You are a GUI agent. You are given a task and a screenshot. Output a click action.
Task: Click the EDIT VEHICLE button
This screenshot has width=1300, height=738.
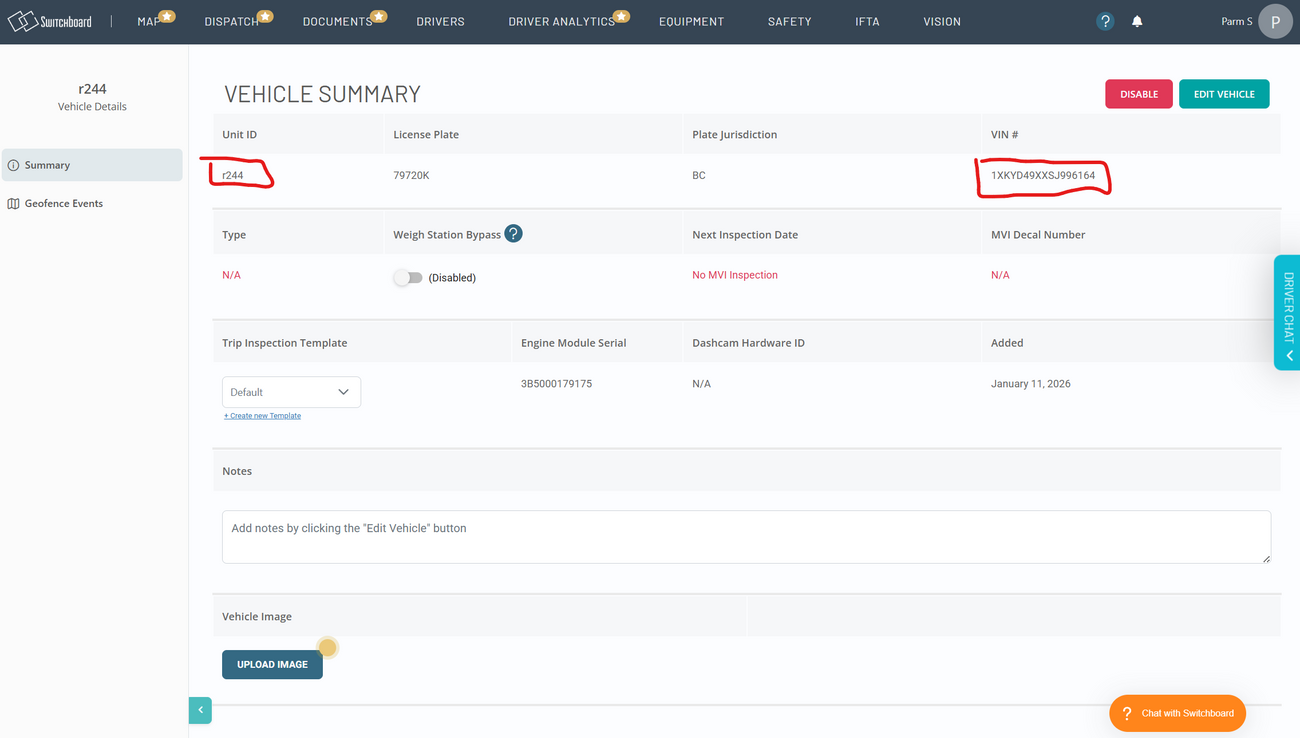[1224, 93]
